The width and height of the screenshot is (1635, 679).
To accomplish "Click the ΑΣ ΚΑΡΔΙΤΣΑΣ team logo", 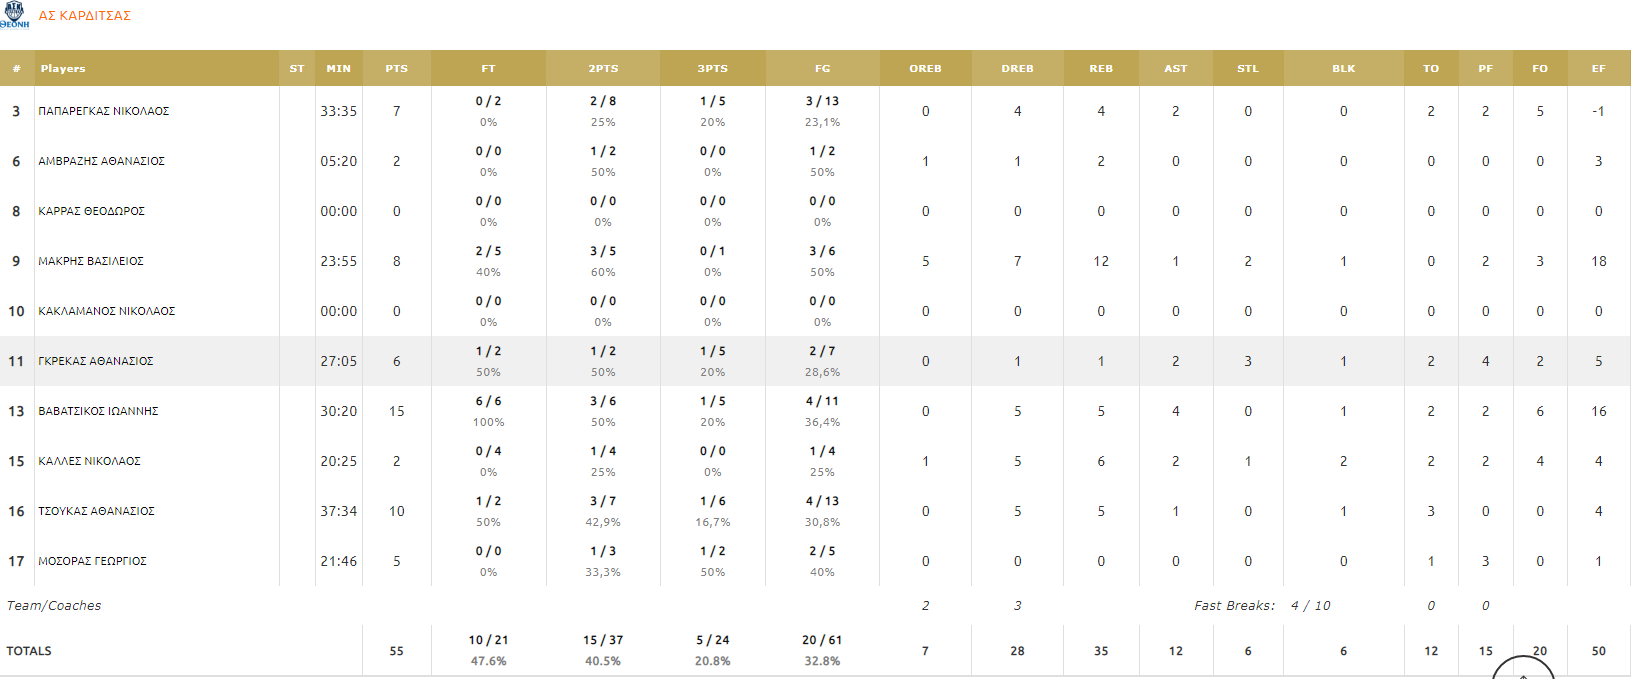I will [14, 14].
